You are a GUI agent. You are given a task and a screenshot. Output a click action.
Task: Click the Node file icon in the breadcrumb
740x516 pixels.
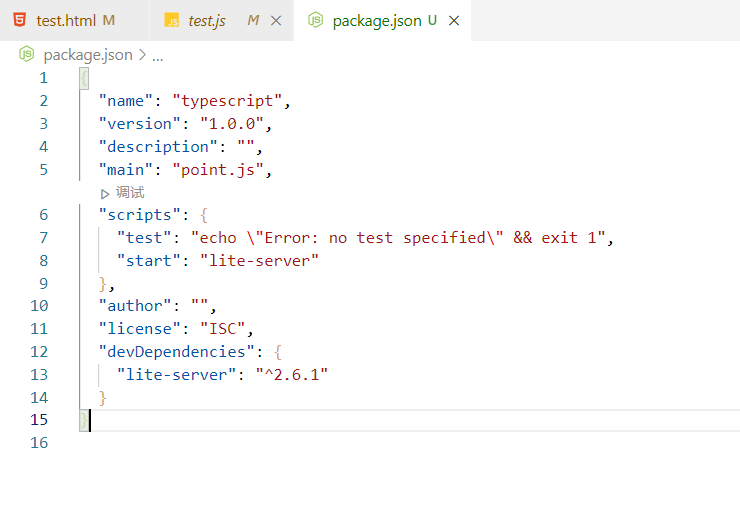(x=27, y=55)
